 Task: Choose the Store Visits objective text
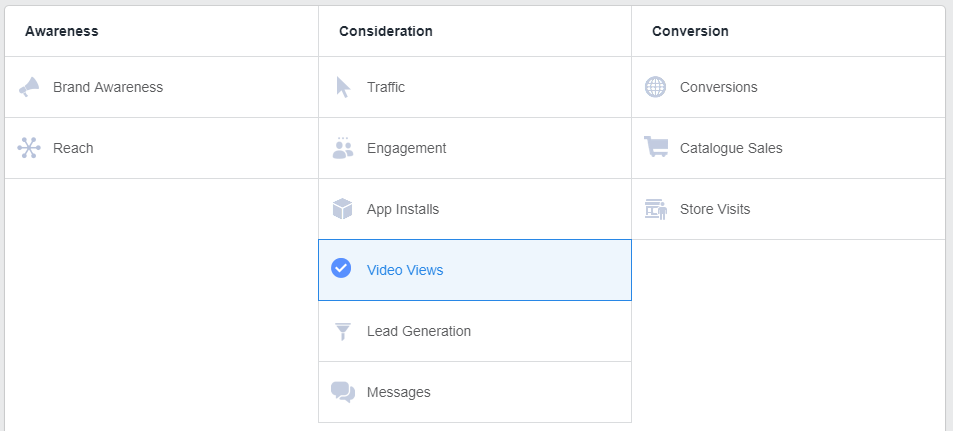coord(715,209)
